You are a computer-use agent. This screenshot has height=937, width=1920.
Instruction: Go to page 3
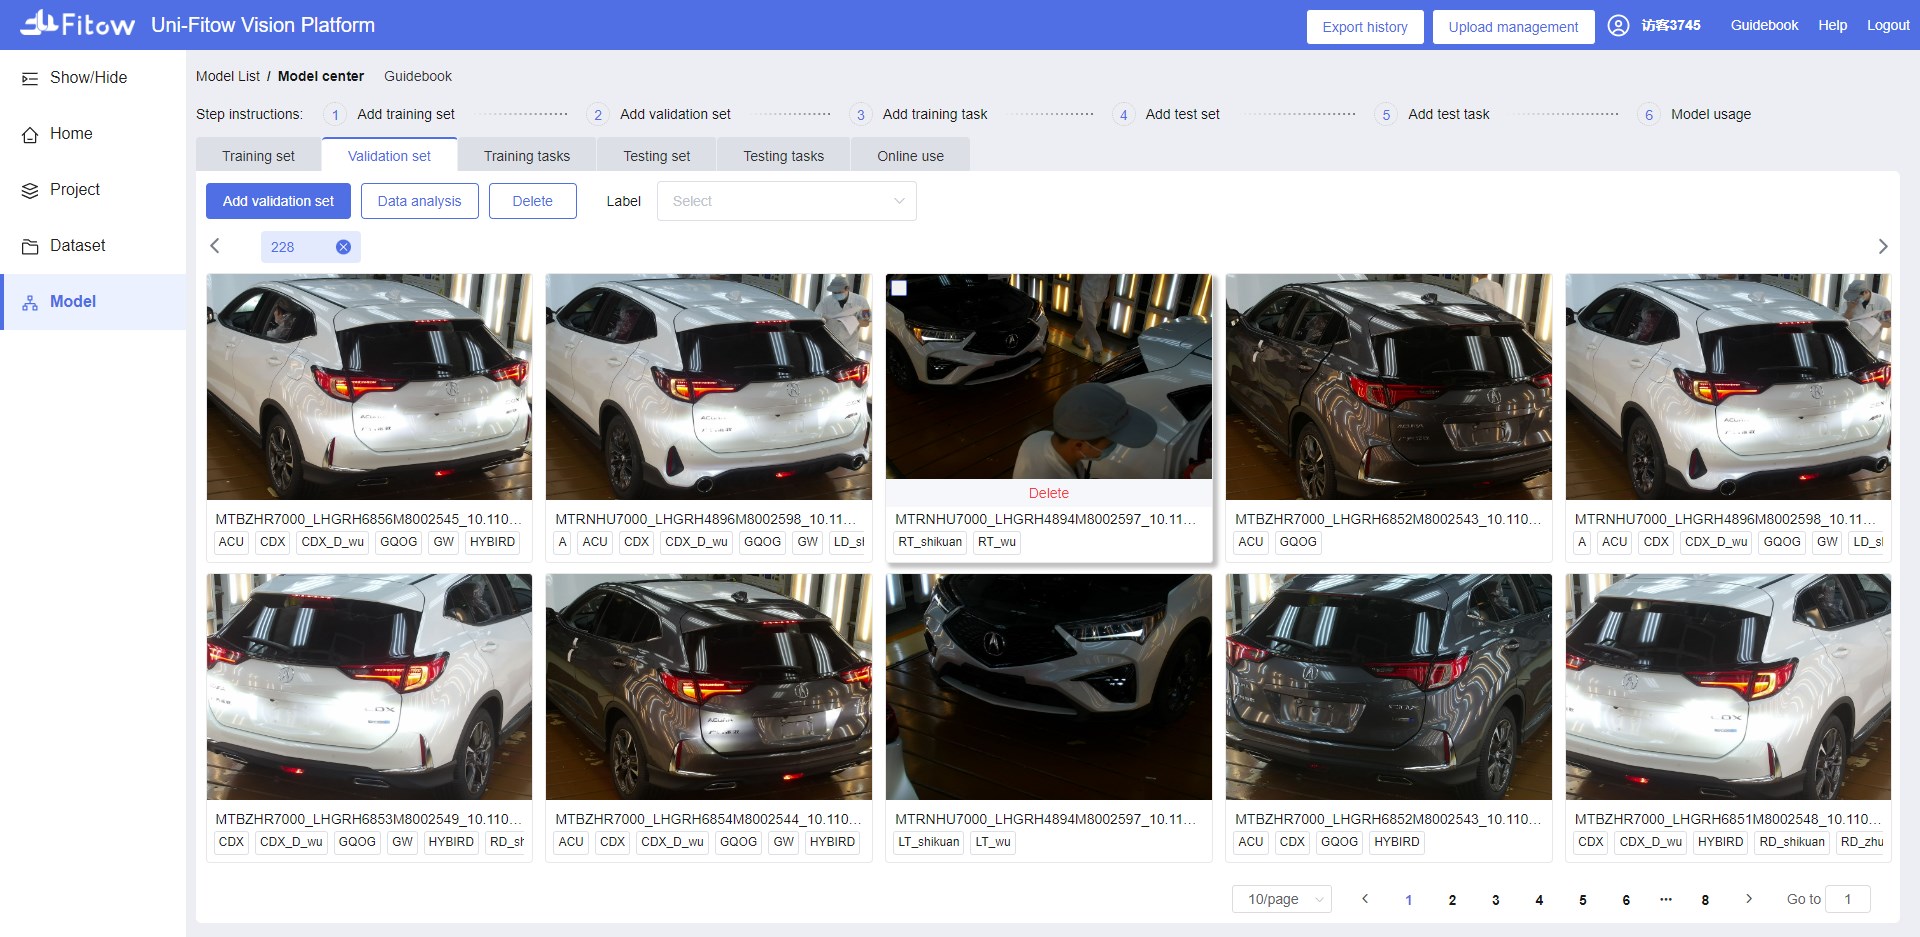pyautogui.click(x=1495, y=900)
